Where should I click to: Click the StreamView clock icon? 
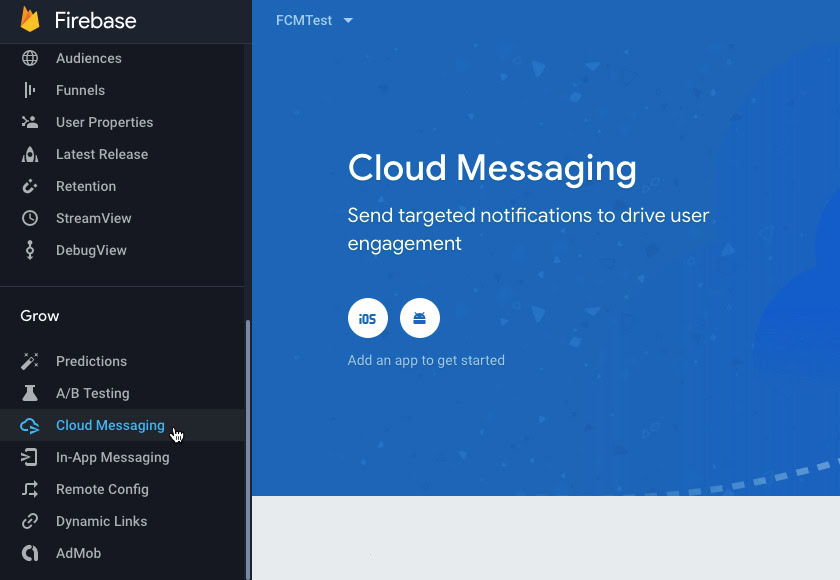coord(30,218)
